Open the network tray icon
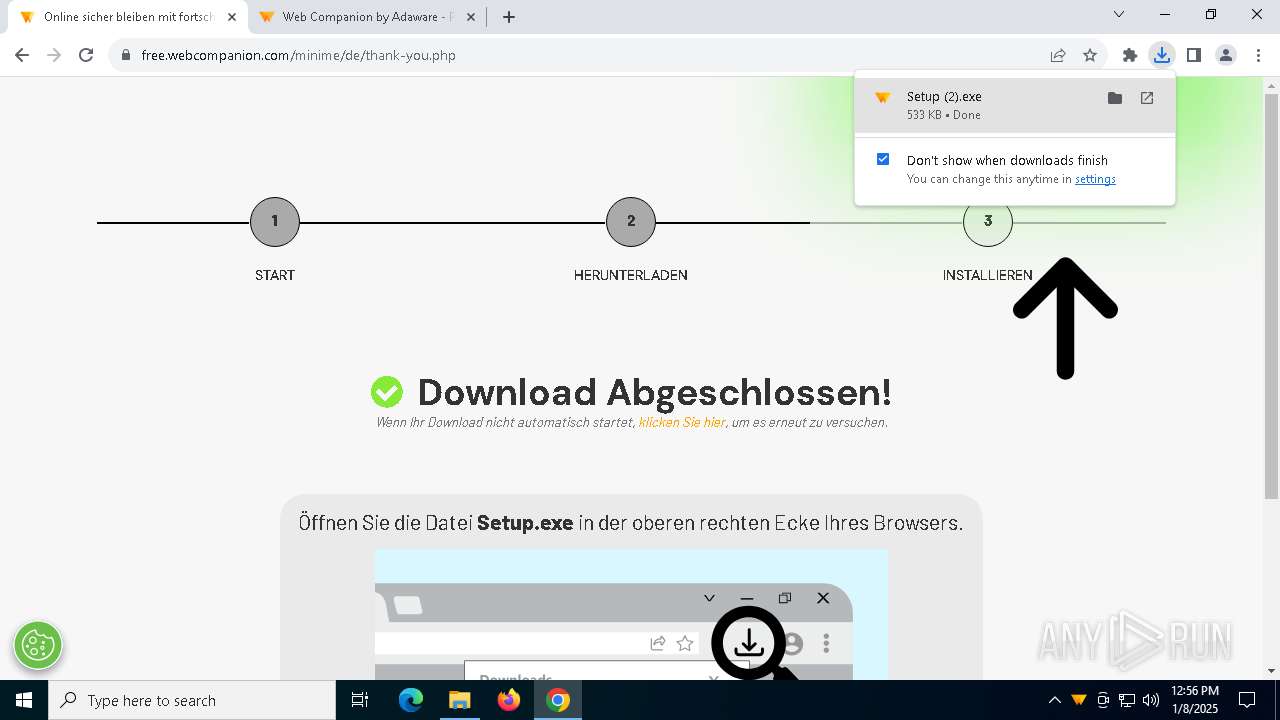This screenshot has width=1280, height=720. [x=1127, y=700]
